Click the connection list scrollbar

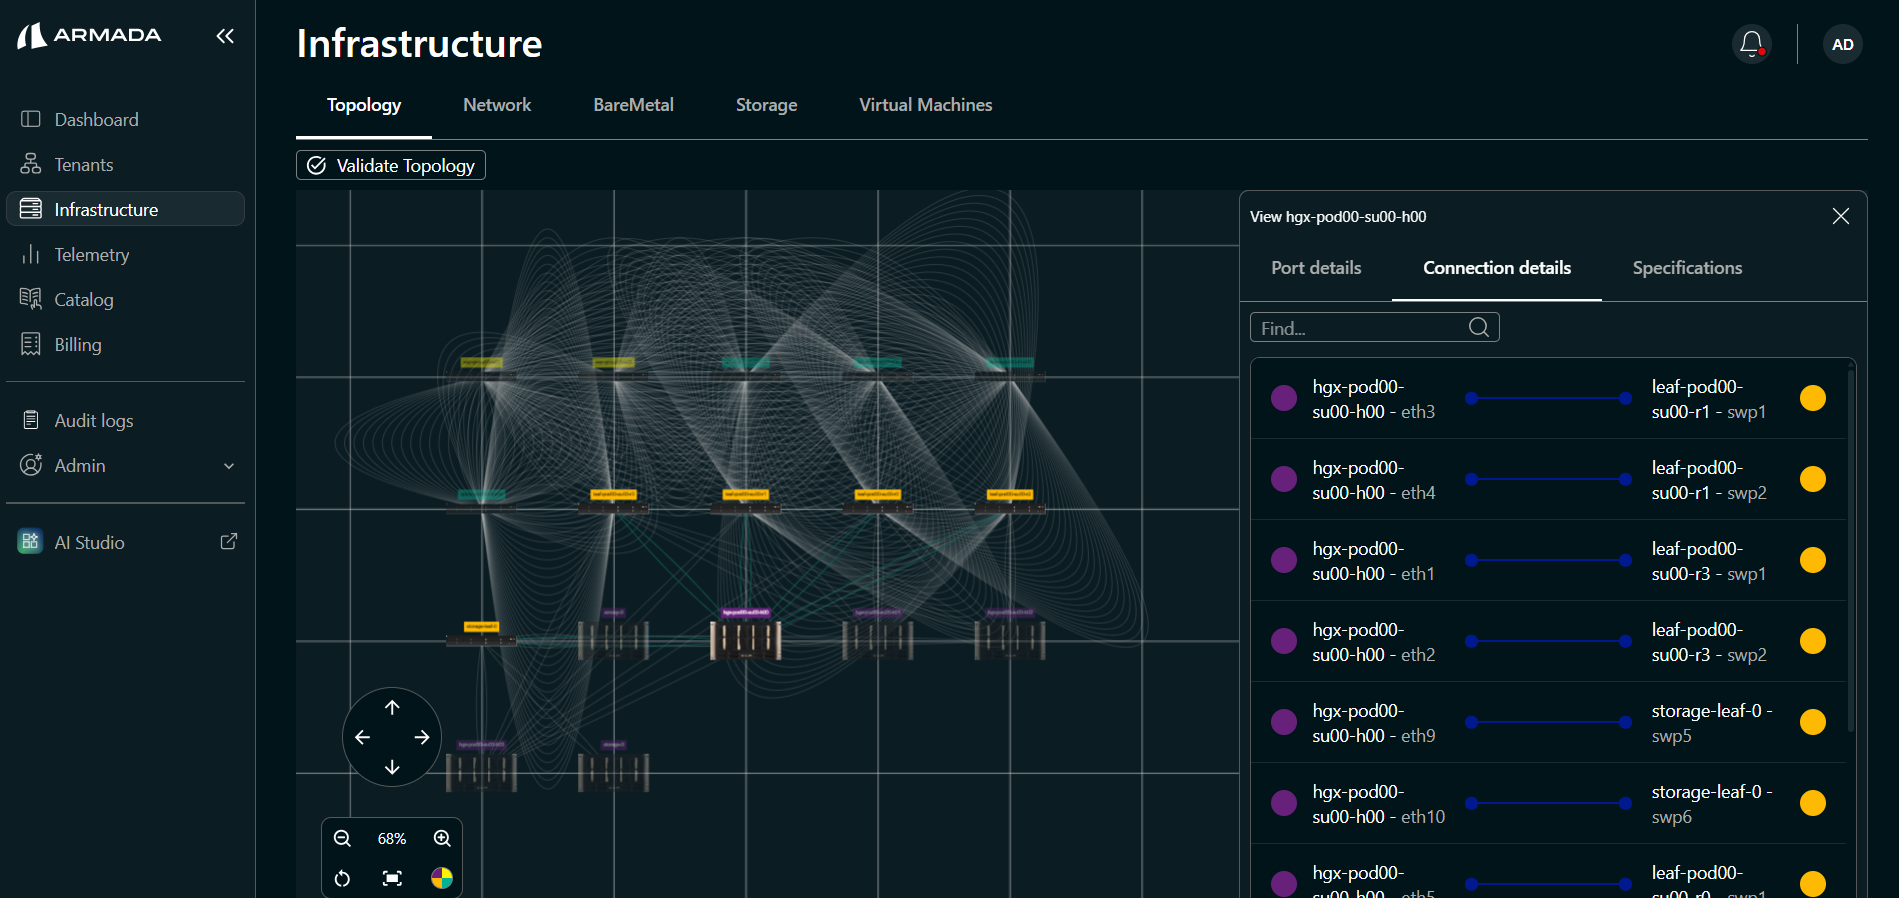click(1851, 550)
